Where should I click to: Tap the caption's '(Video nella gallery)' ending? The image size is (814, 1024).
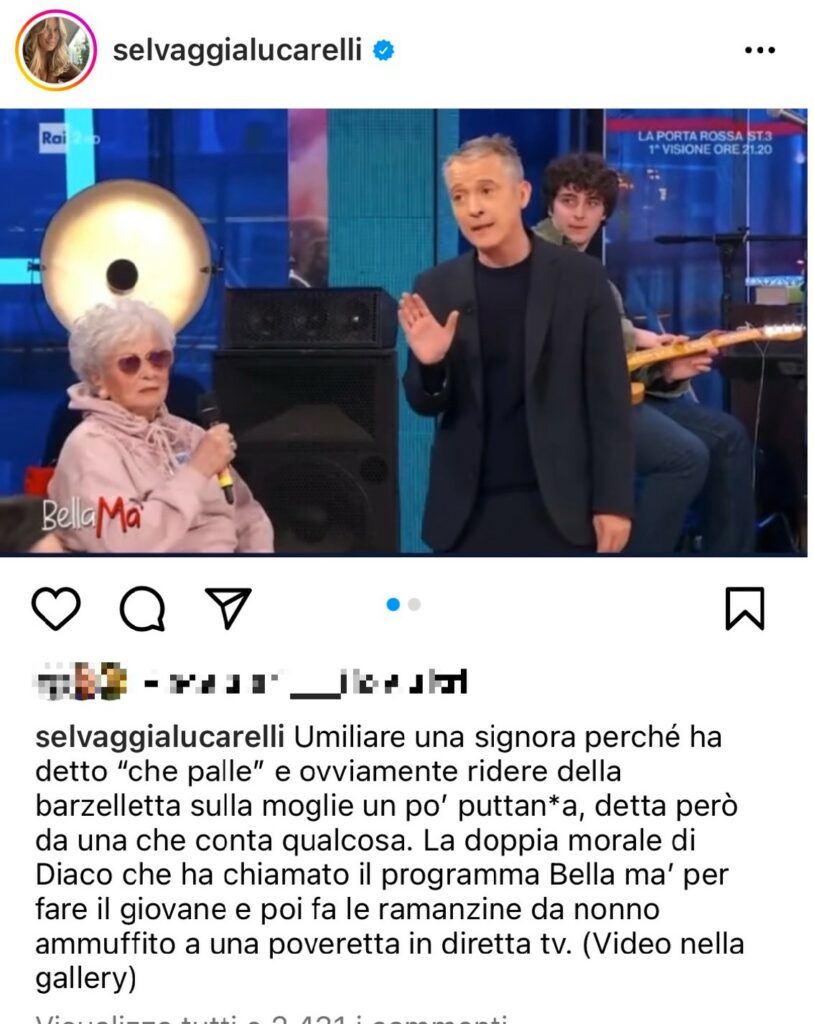coord(389,961)
